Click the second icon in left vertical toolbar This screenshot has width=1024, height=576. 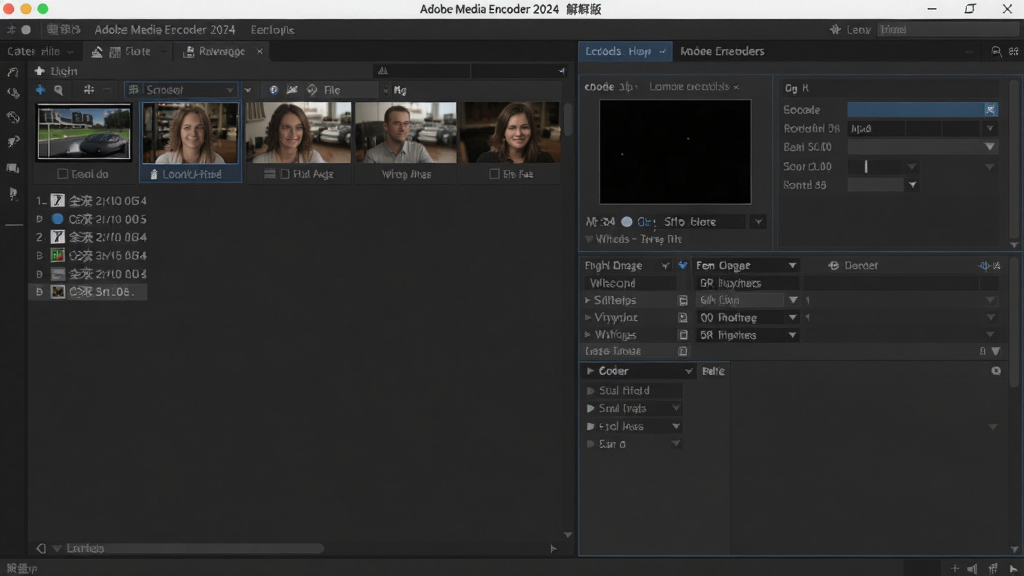12,93
